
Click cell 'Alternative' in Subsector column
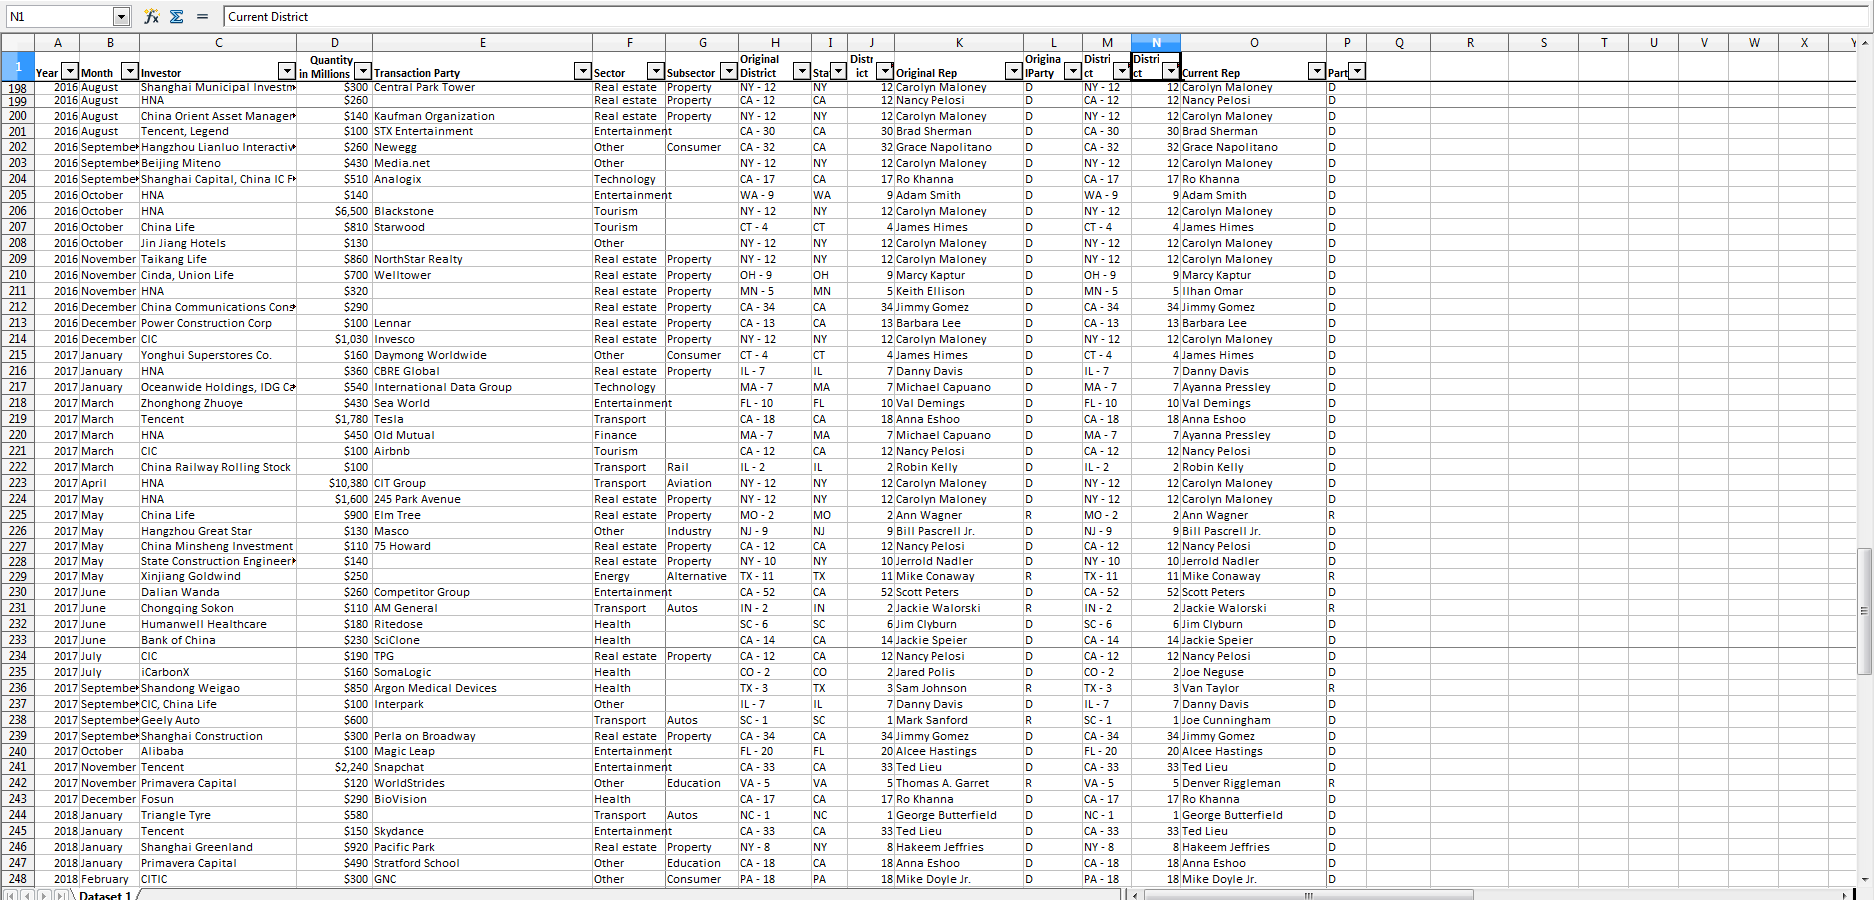coord(703,576)
